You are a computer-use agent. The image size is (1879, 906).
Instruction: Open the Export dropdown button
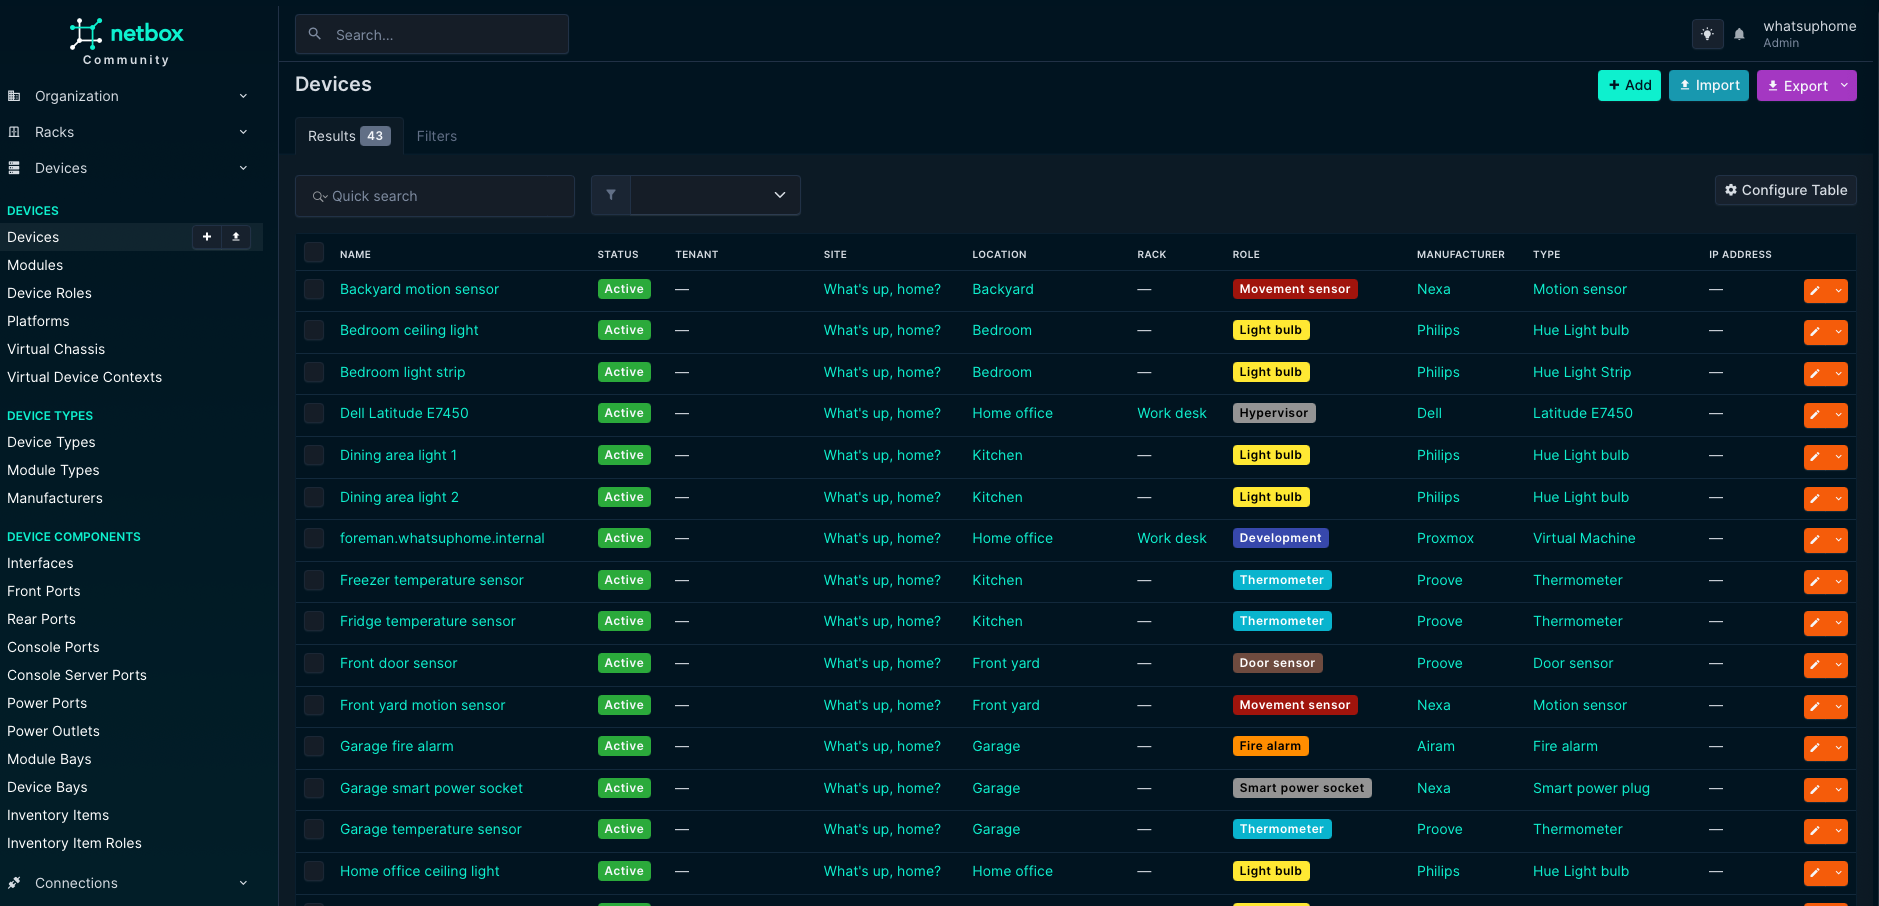(1806, 86)
